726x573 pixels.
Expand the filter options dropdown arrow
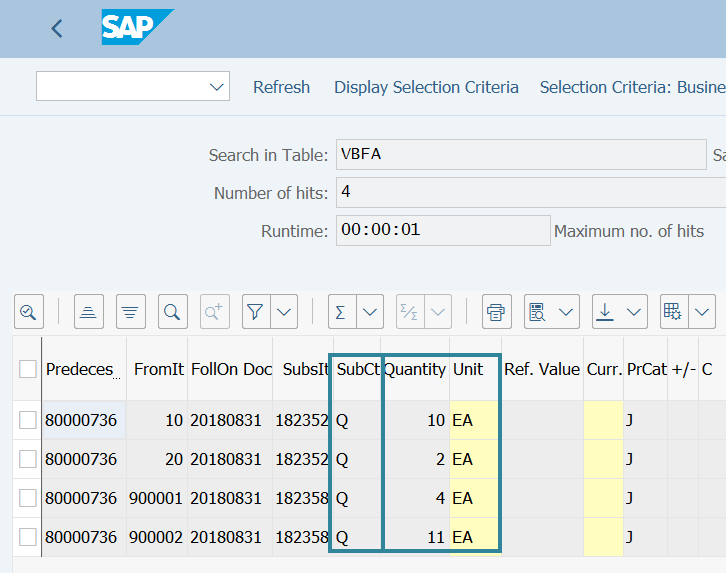tap(284, 311)
